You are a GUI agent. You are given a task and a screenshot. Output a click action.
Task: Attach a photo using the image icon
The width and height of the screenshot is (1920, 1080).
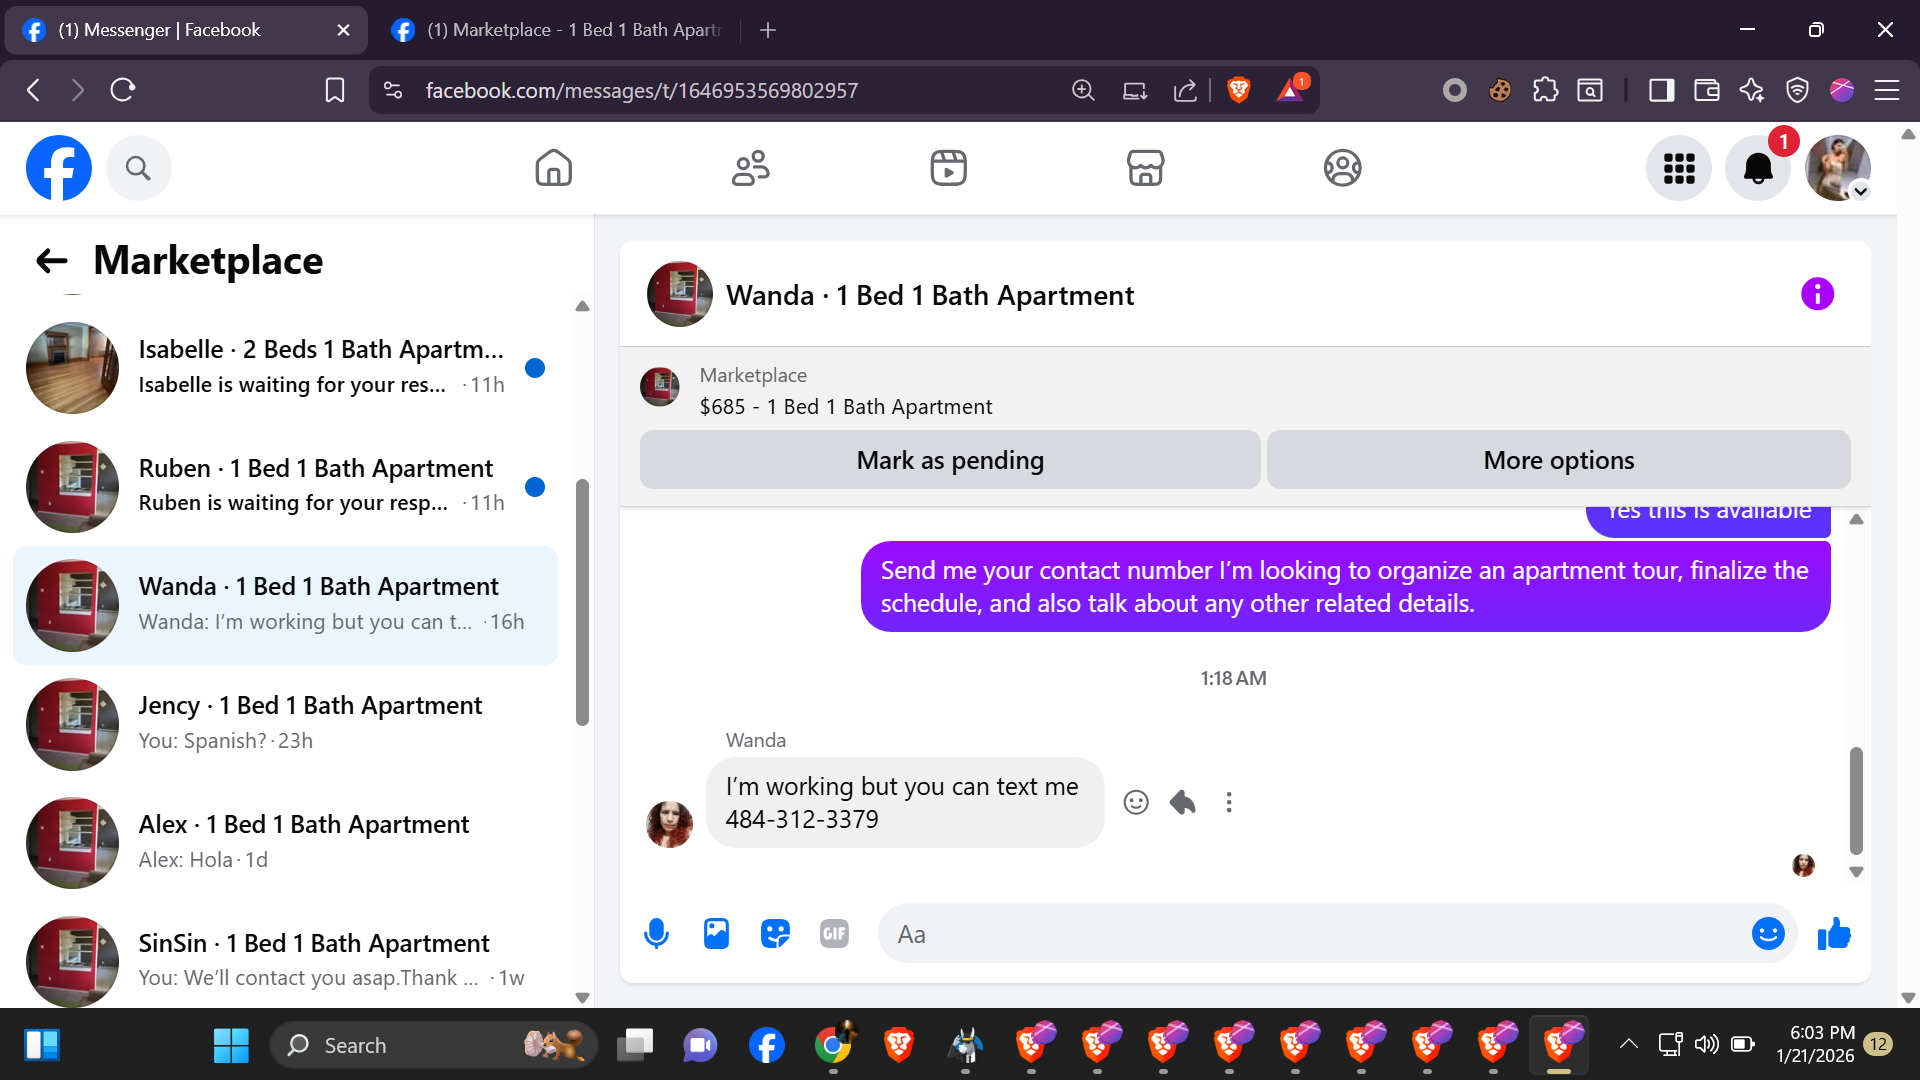coord(716,934)
